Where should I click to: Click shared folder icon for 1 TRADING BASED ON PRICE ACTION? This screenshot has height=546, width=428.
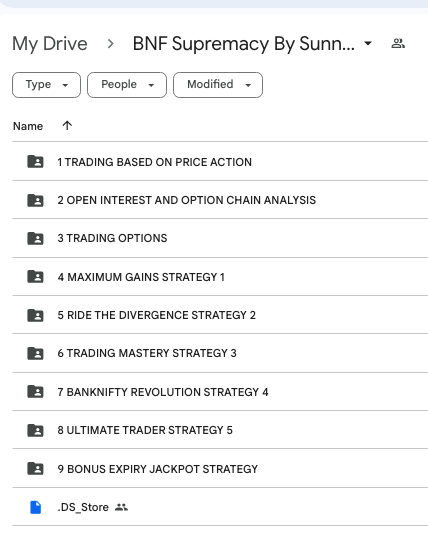click(35, 162)
